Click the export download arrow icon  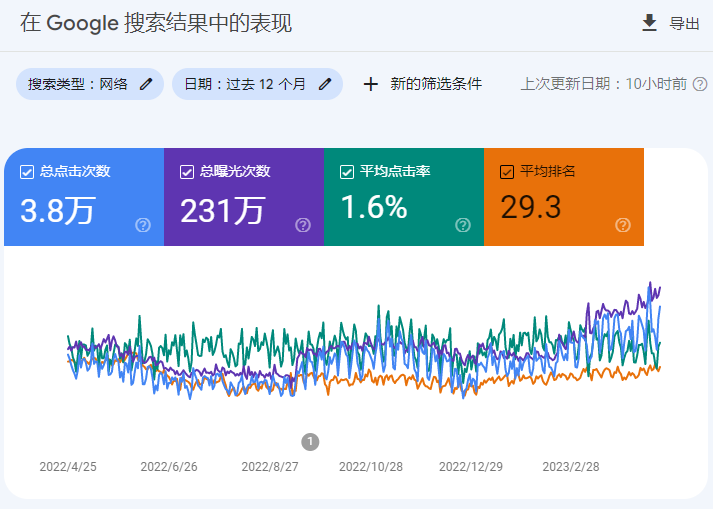click(x=649, y=23)
